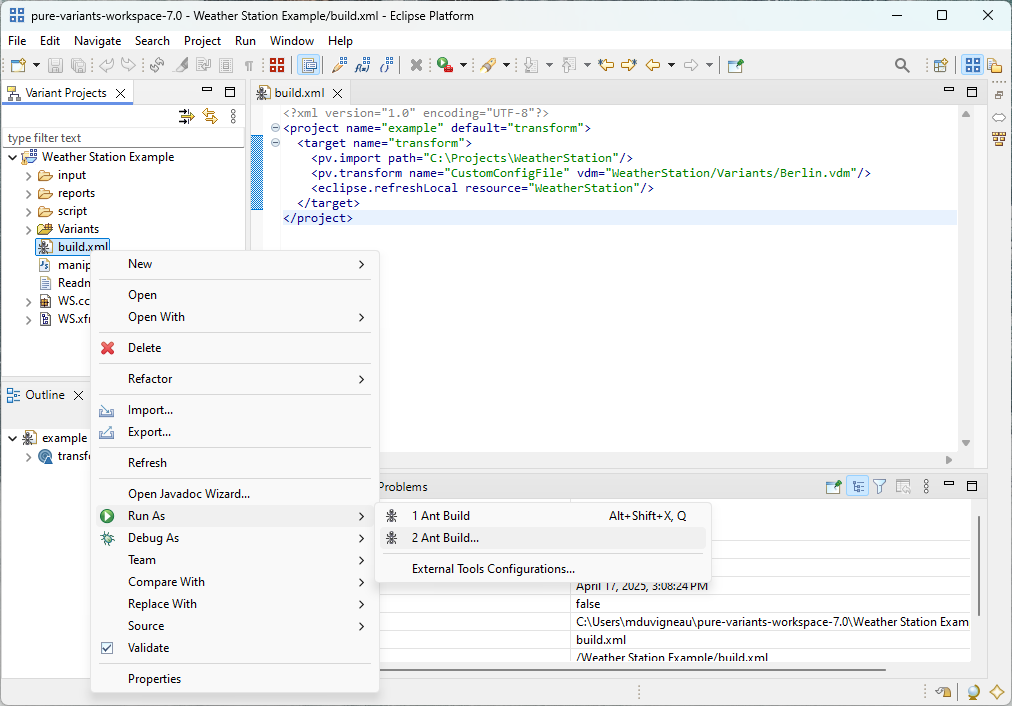Viewport: 1012px width, 706px height.
Task: Choose '2 Ant Build...' from Run As submenu
Action: pos(445,538)
